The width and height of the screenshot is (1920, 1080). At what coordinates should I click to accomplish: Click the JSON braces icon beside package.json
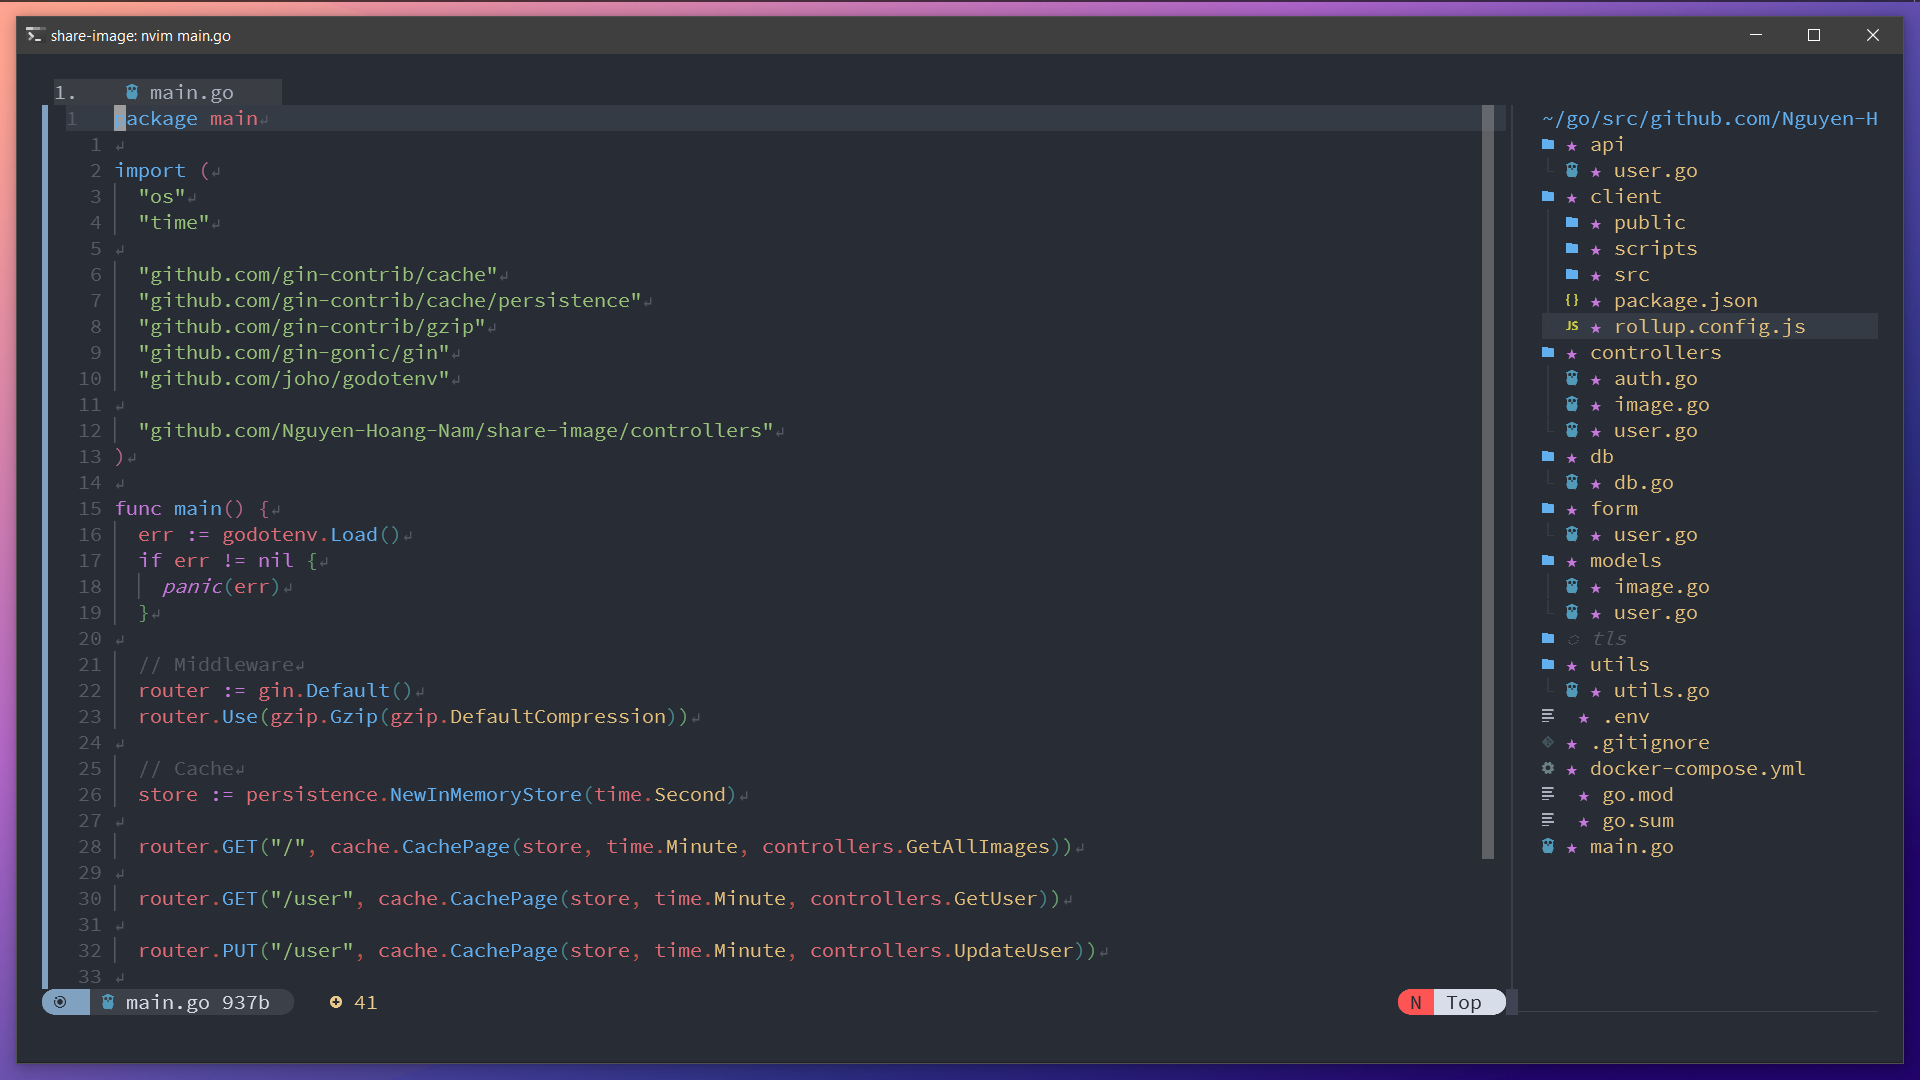[1572, 300]
